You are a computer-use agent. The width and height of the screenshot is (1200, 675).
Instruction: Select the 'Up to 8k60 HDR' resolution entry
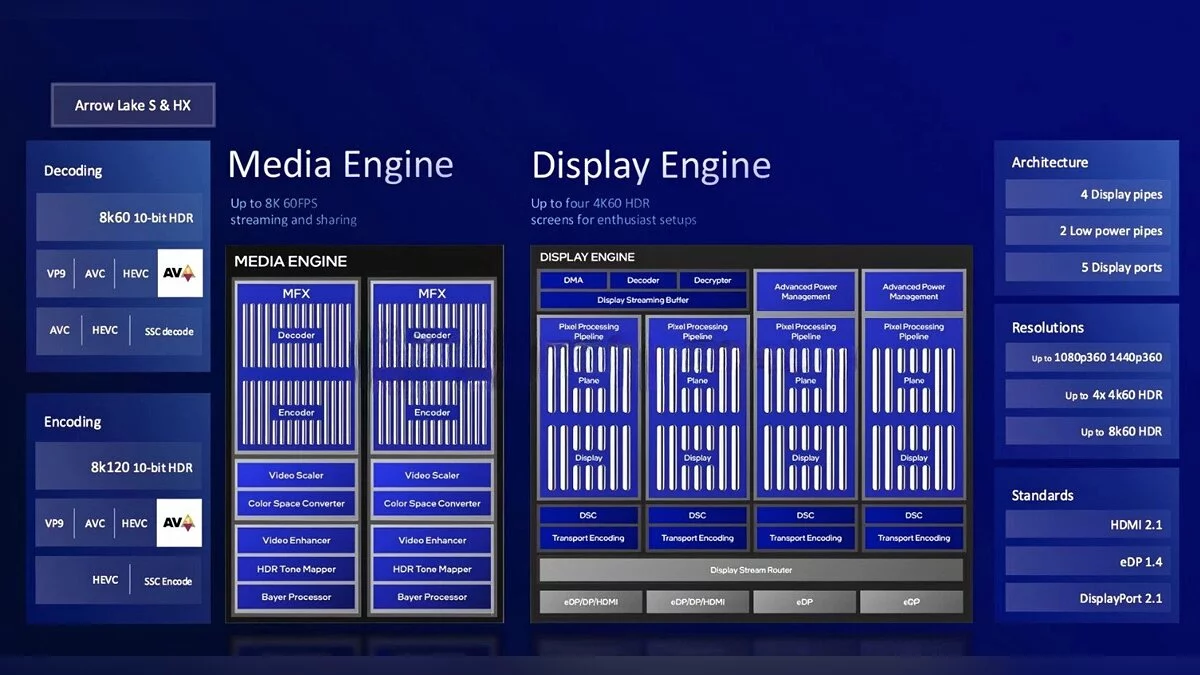coord(1087,432)
